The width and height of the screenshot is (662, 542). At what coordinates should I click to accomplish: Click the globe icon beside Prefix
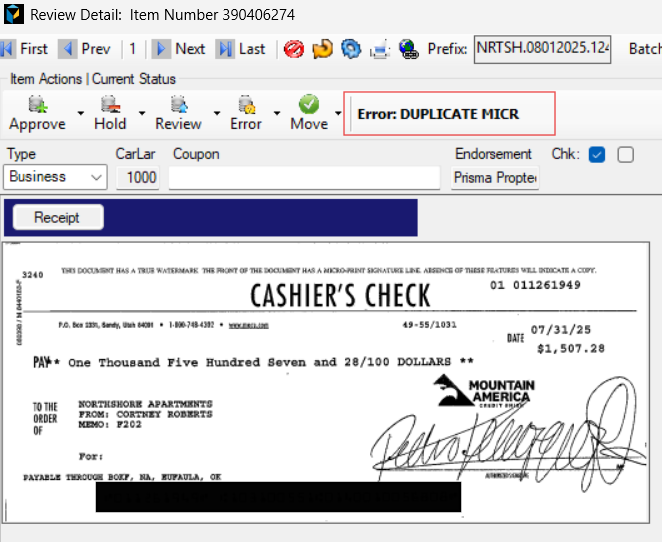pyautogui.click(x=408, y=49)
